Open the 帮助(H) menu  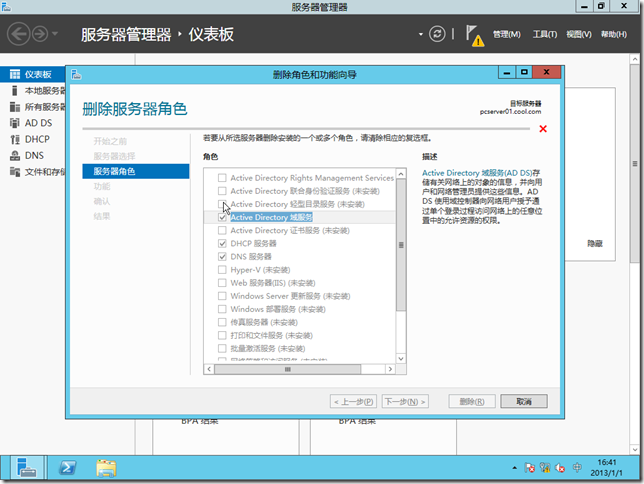pyautogui.click(x=614, y=35)
